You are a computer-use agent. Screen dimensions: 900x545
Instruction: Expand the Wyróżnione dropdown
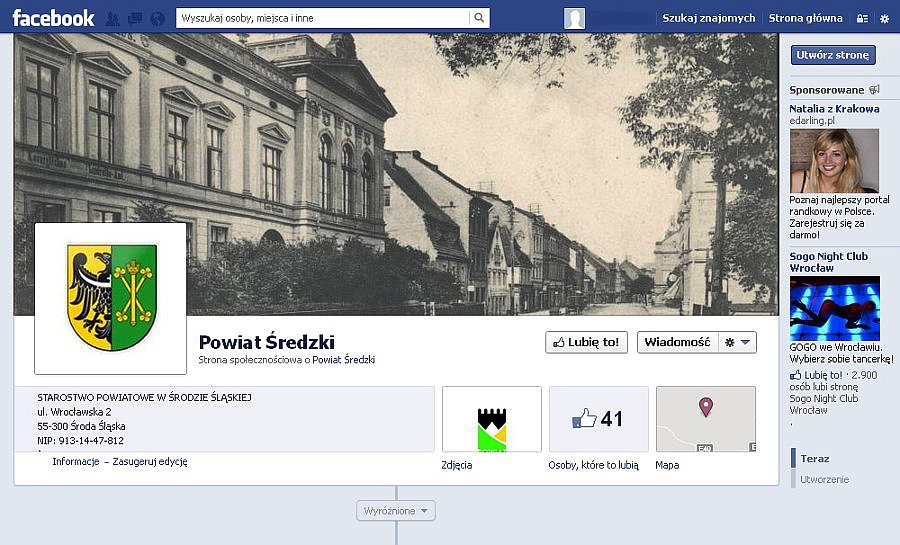[x=395, y=511]
